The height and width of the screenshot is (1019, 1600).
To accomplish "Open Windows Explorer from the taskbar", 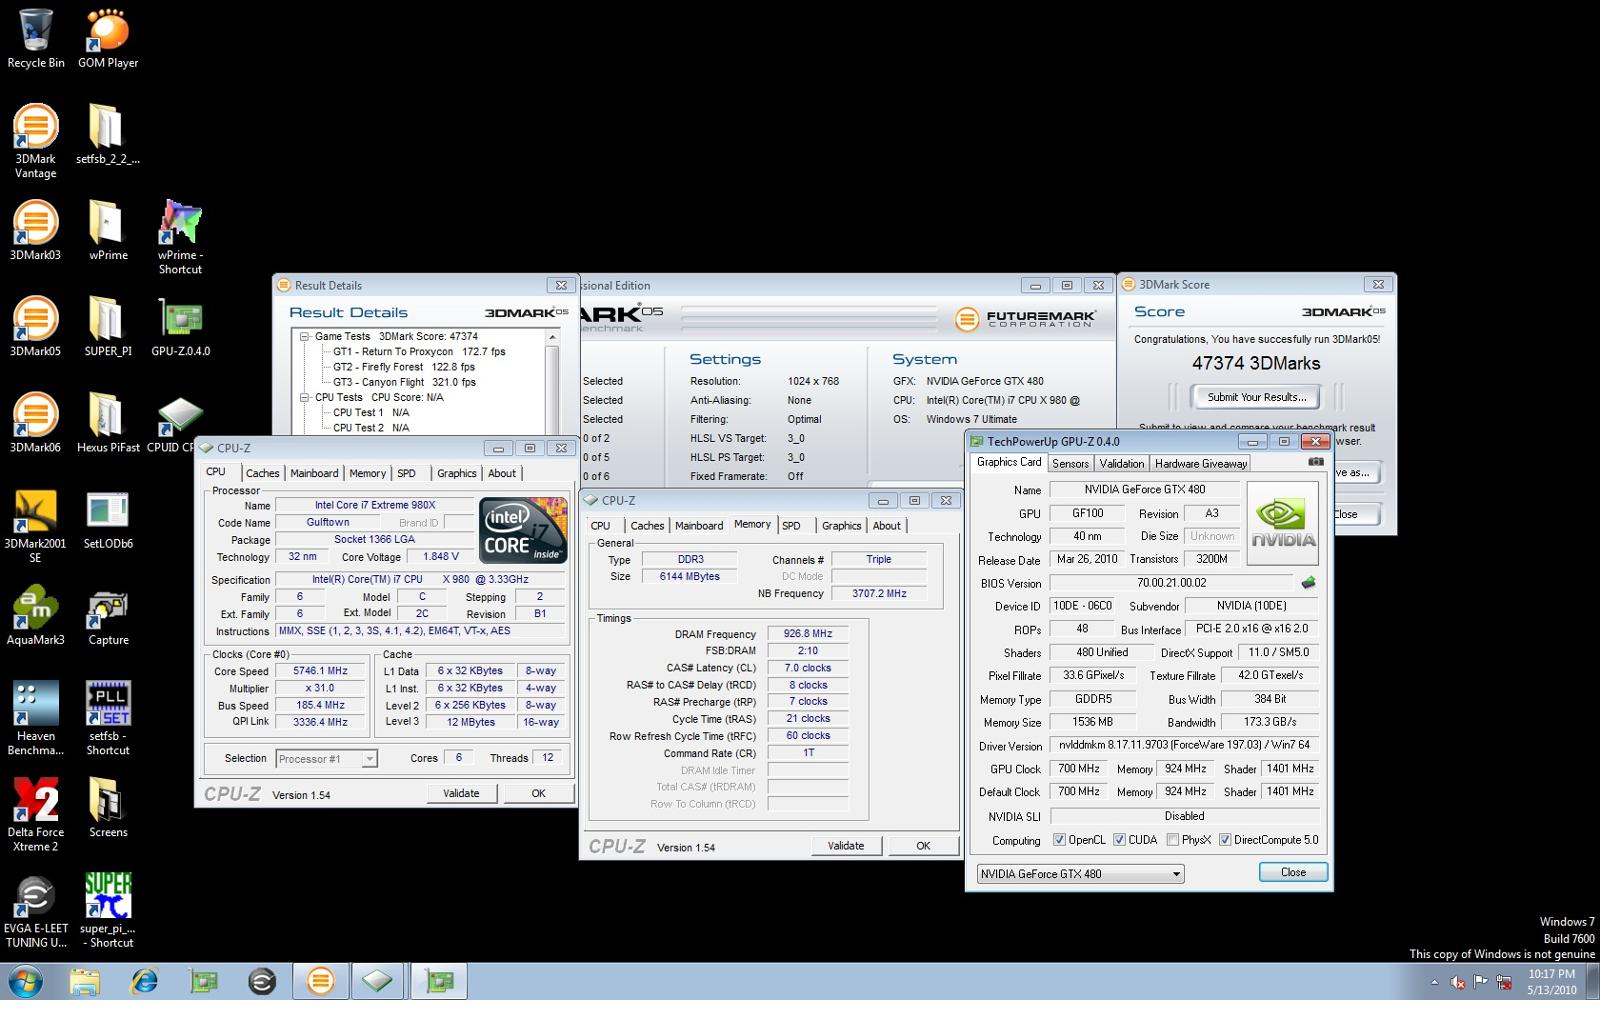I will click(86, 982).
